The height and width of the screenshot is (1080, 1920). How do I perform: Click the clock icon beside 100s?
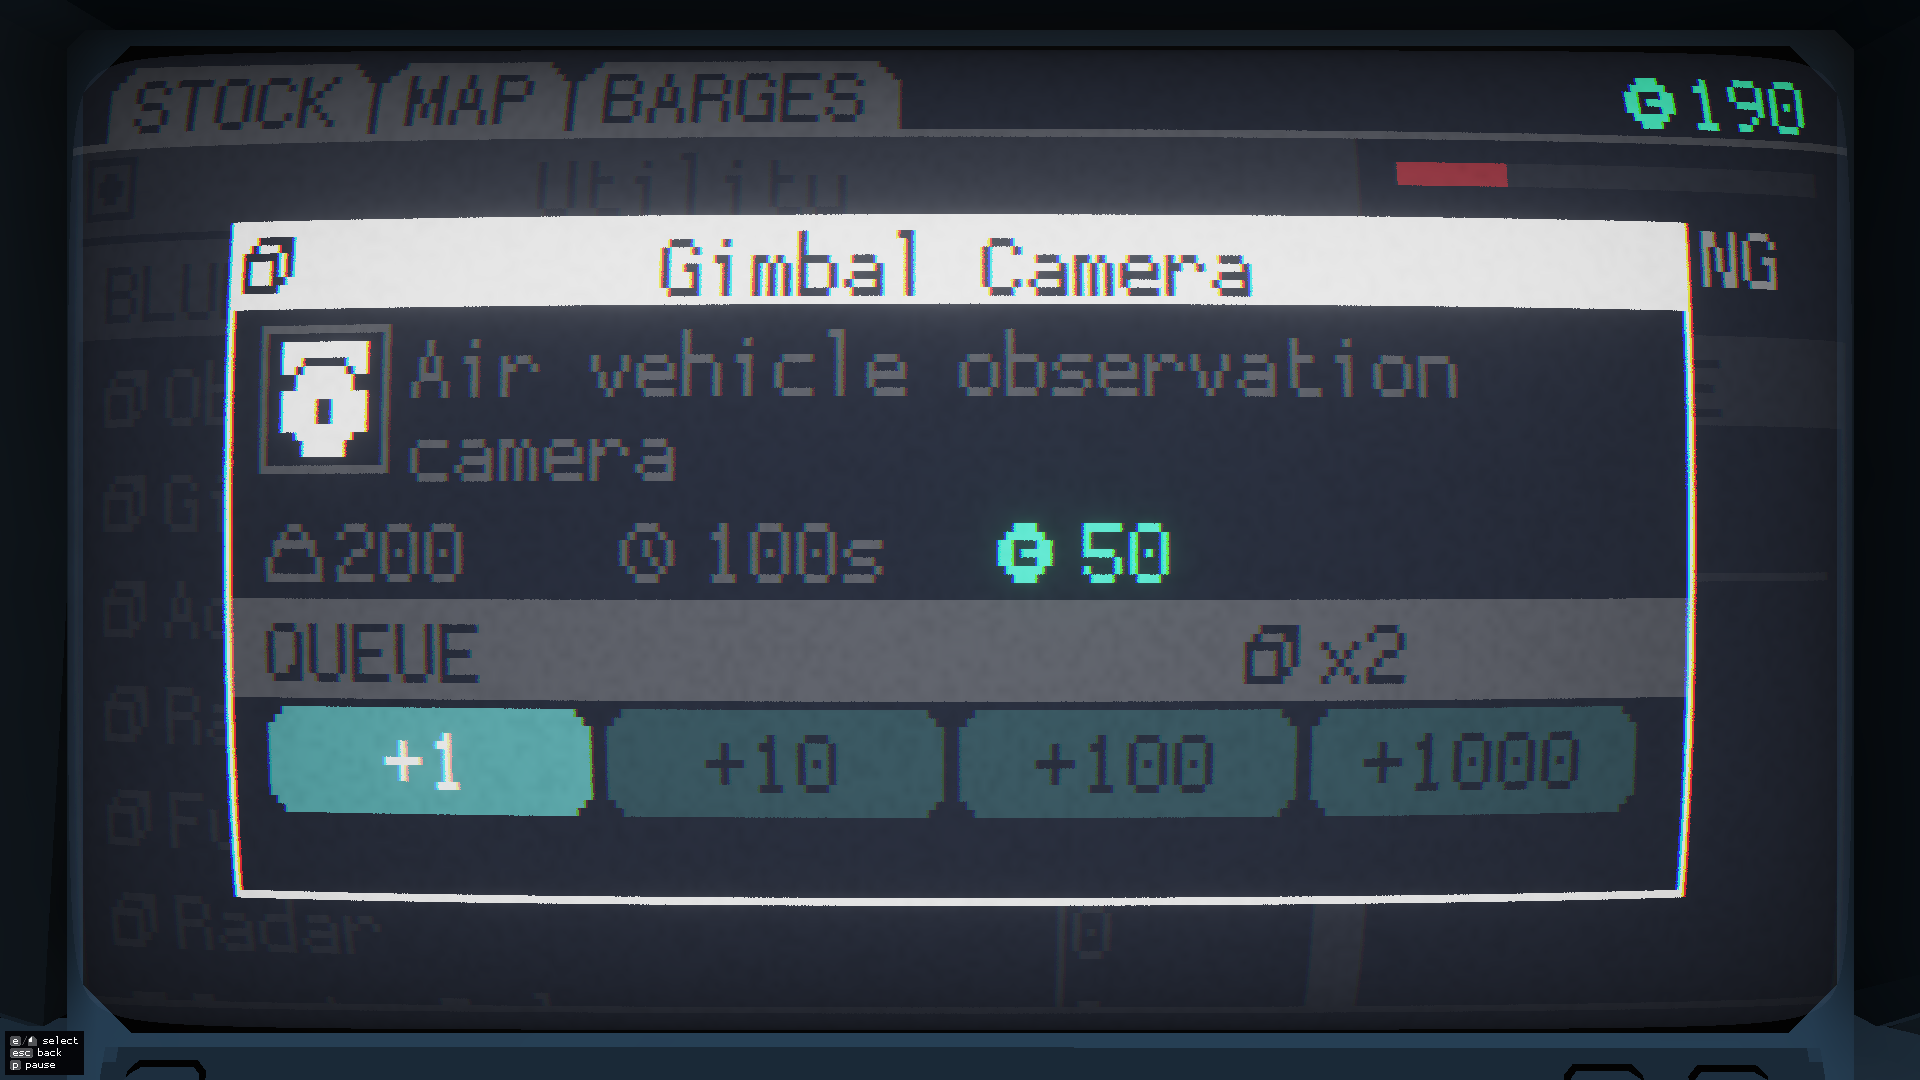pyautogui.click(x=646, y=554)
